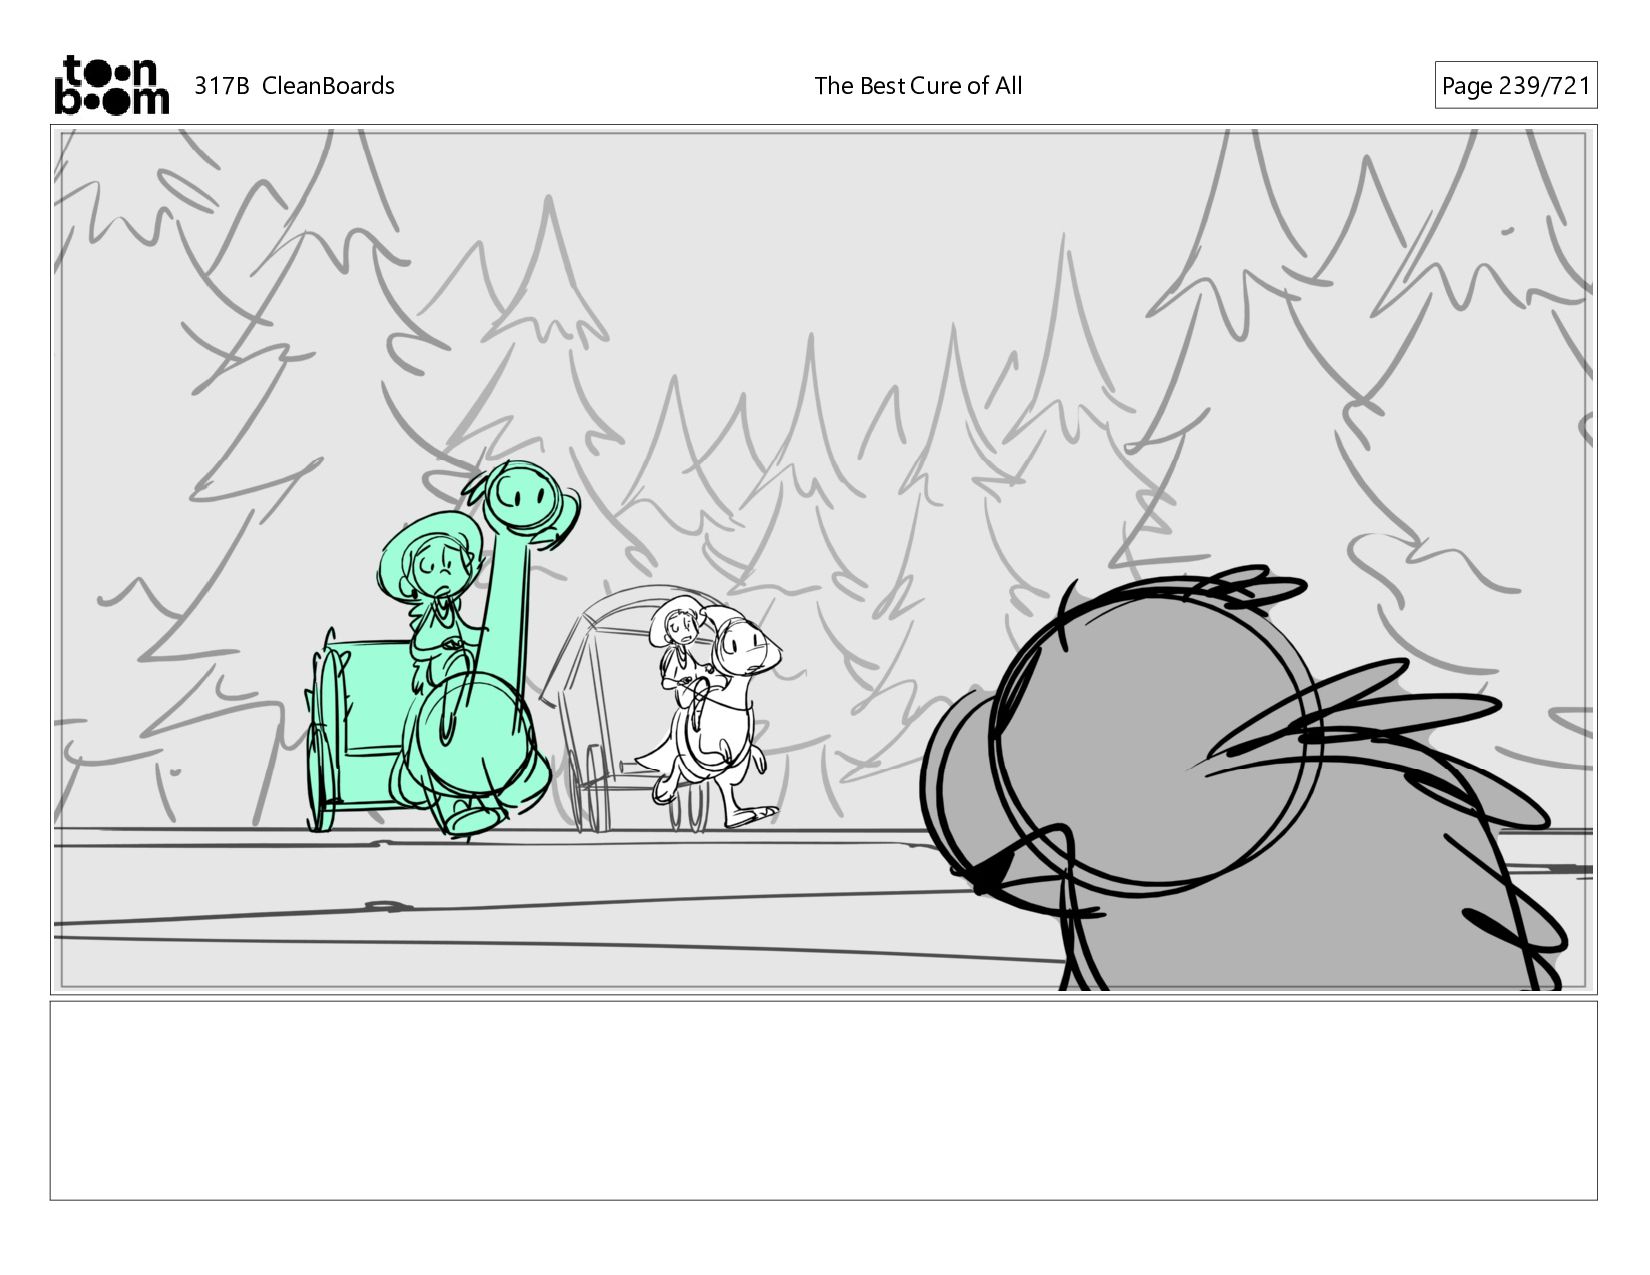Click the empty notes box below the panel
1650x1275 pixels.
(824, 1100)
